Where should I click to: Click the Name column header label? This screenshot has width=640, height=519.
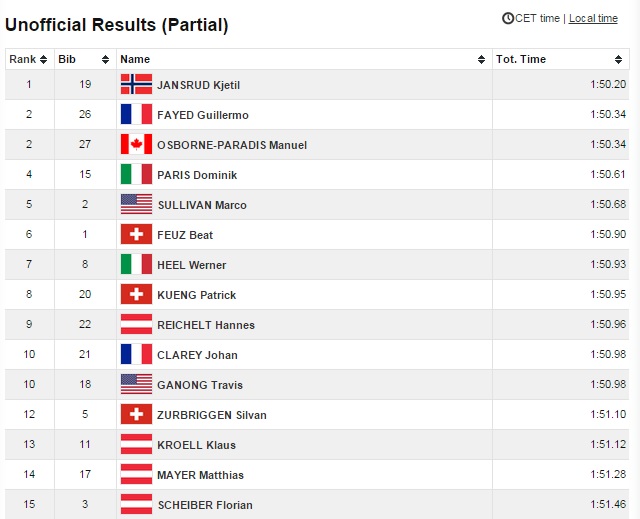point(135,59)
